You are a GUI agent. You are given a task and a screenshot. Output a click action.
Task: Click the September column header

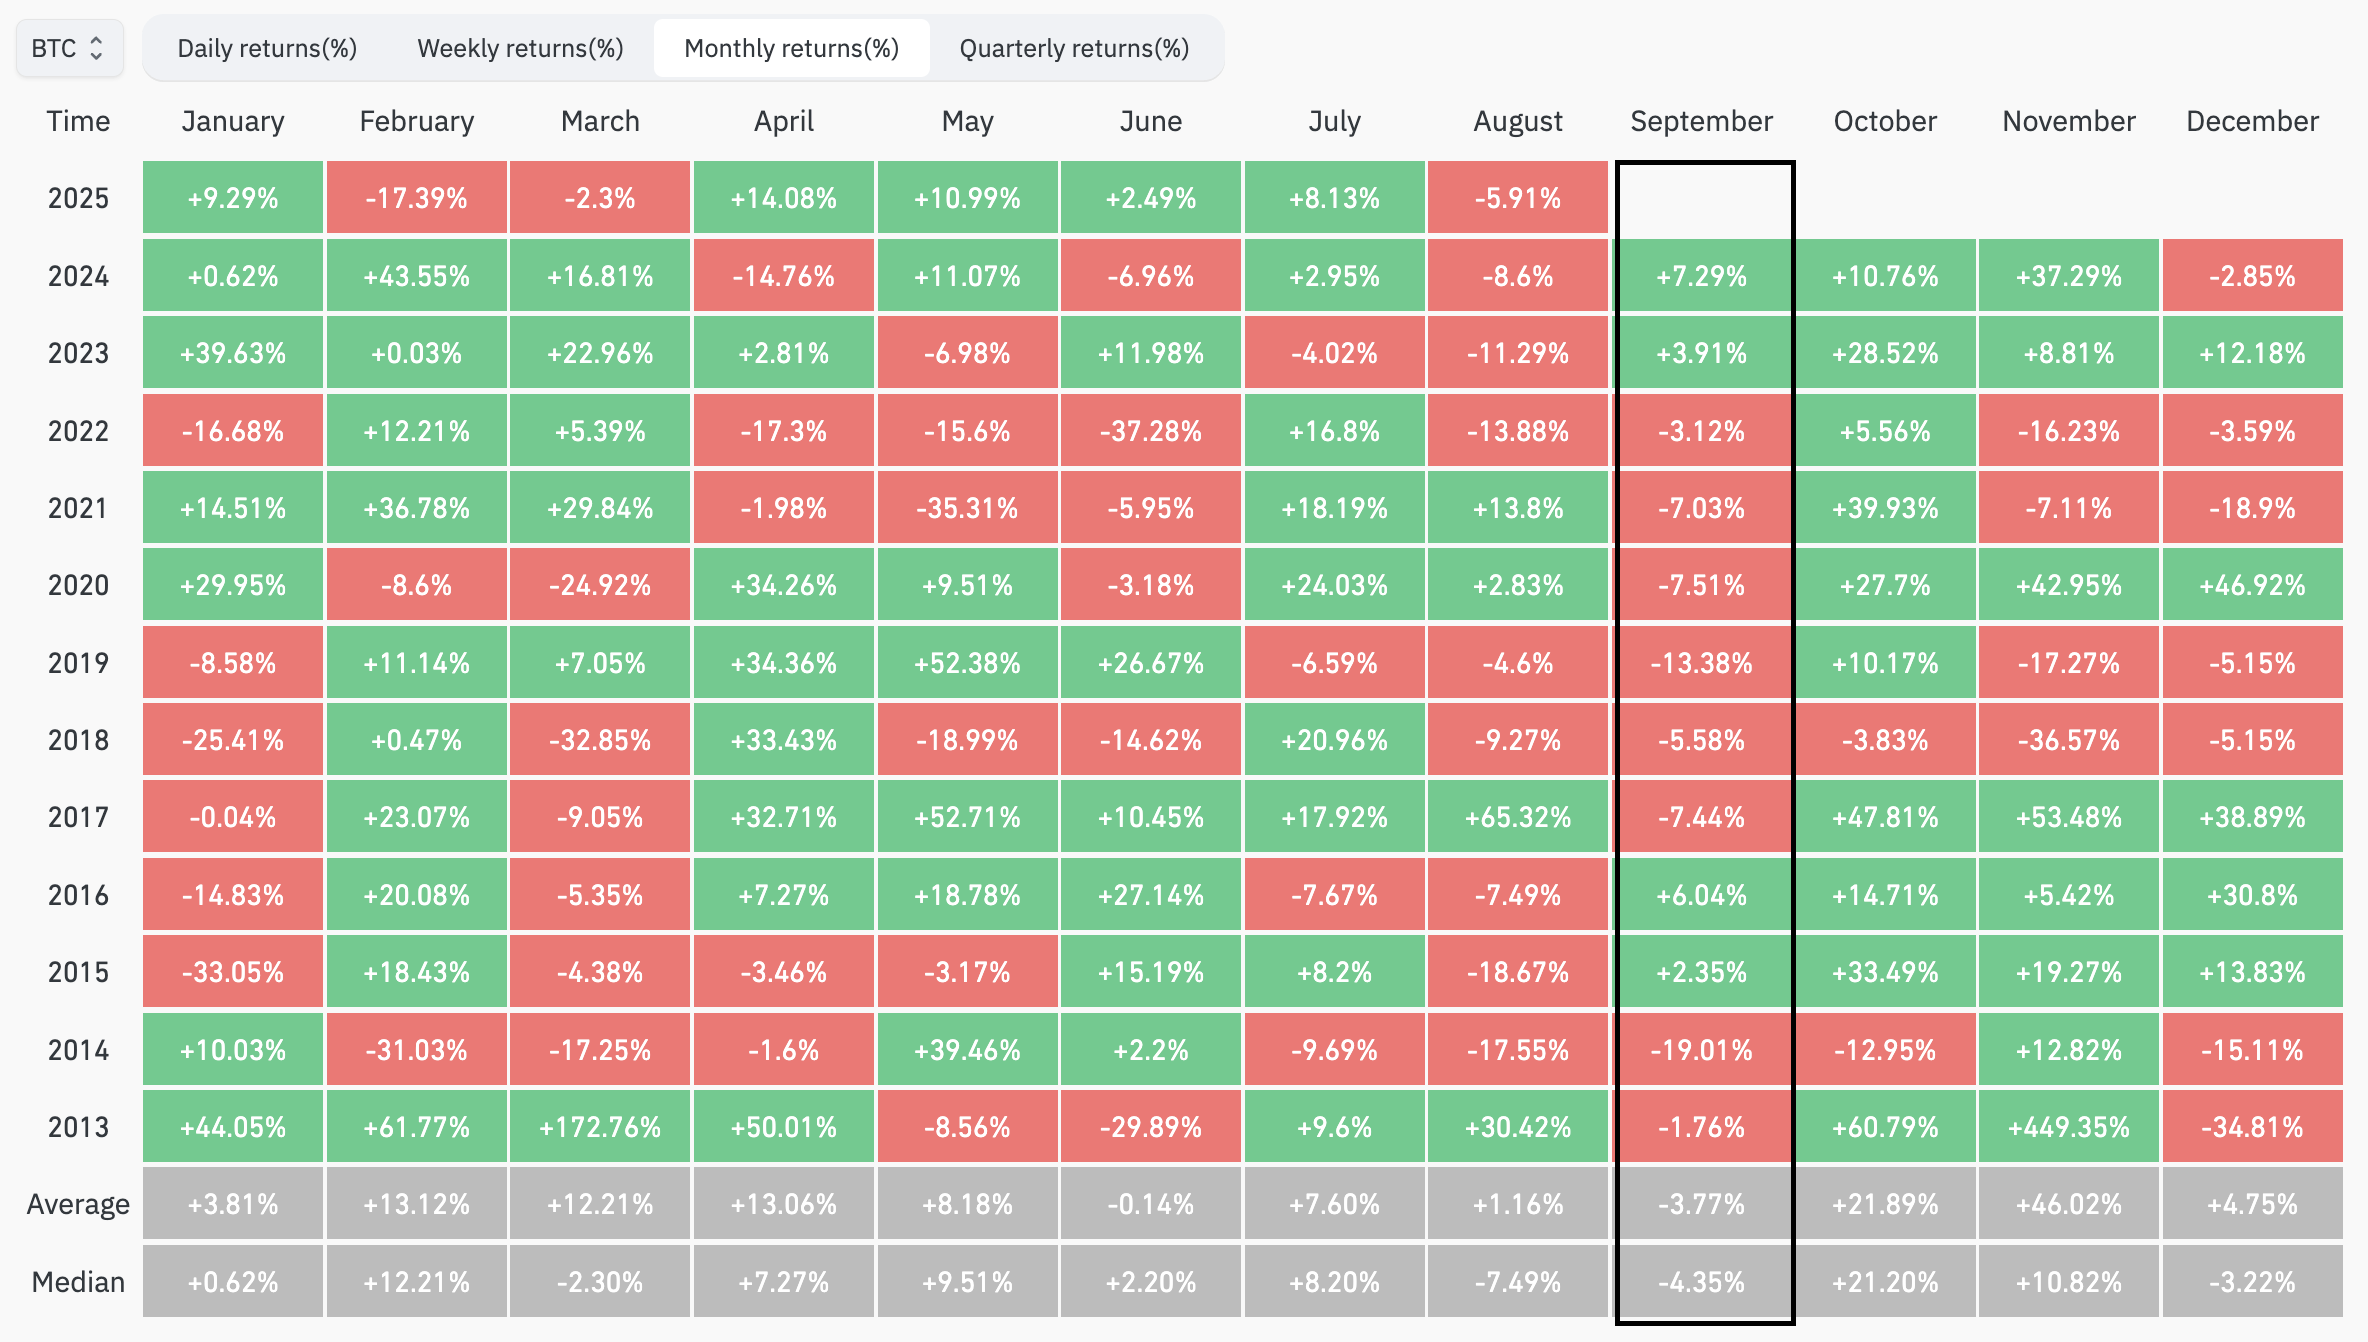[x=1701, y=121]
